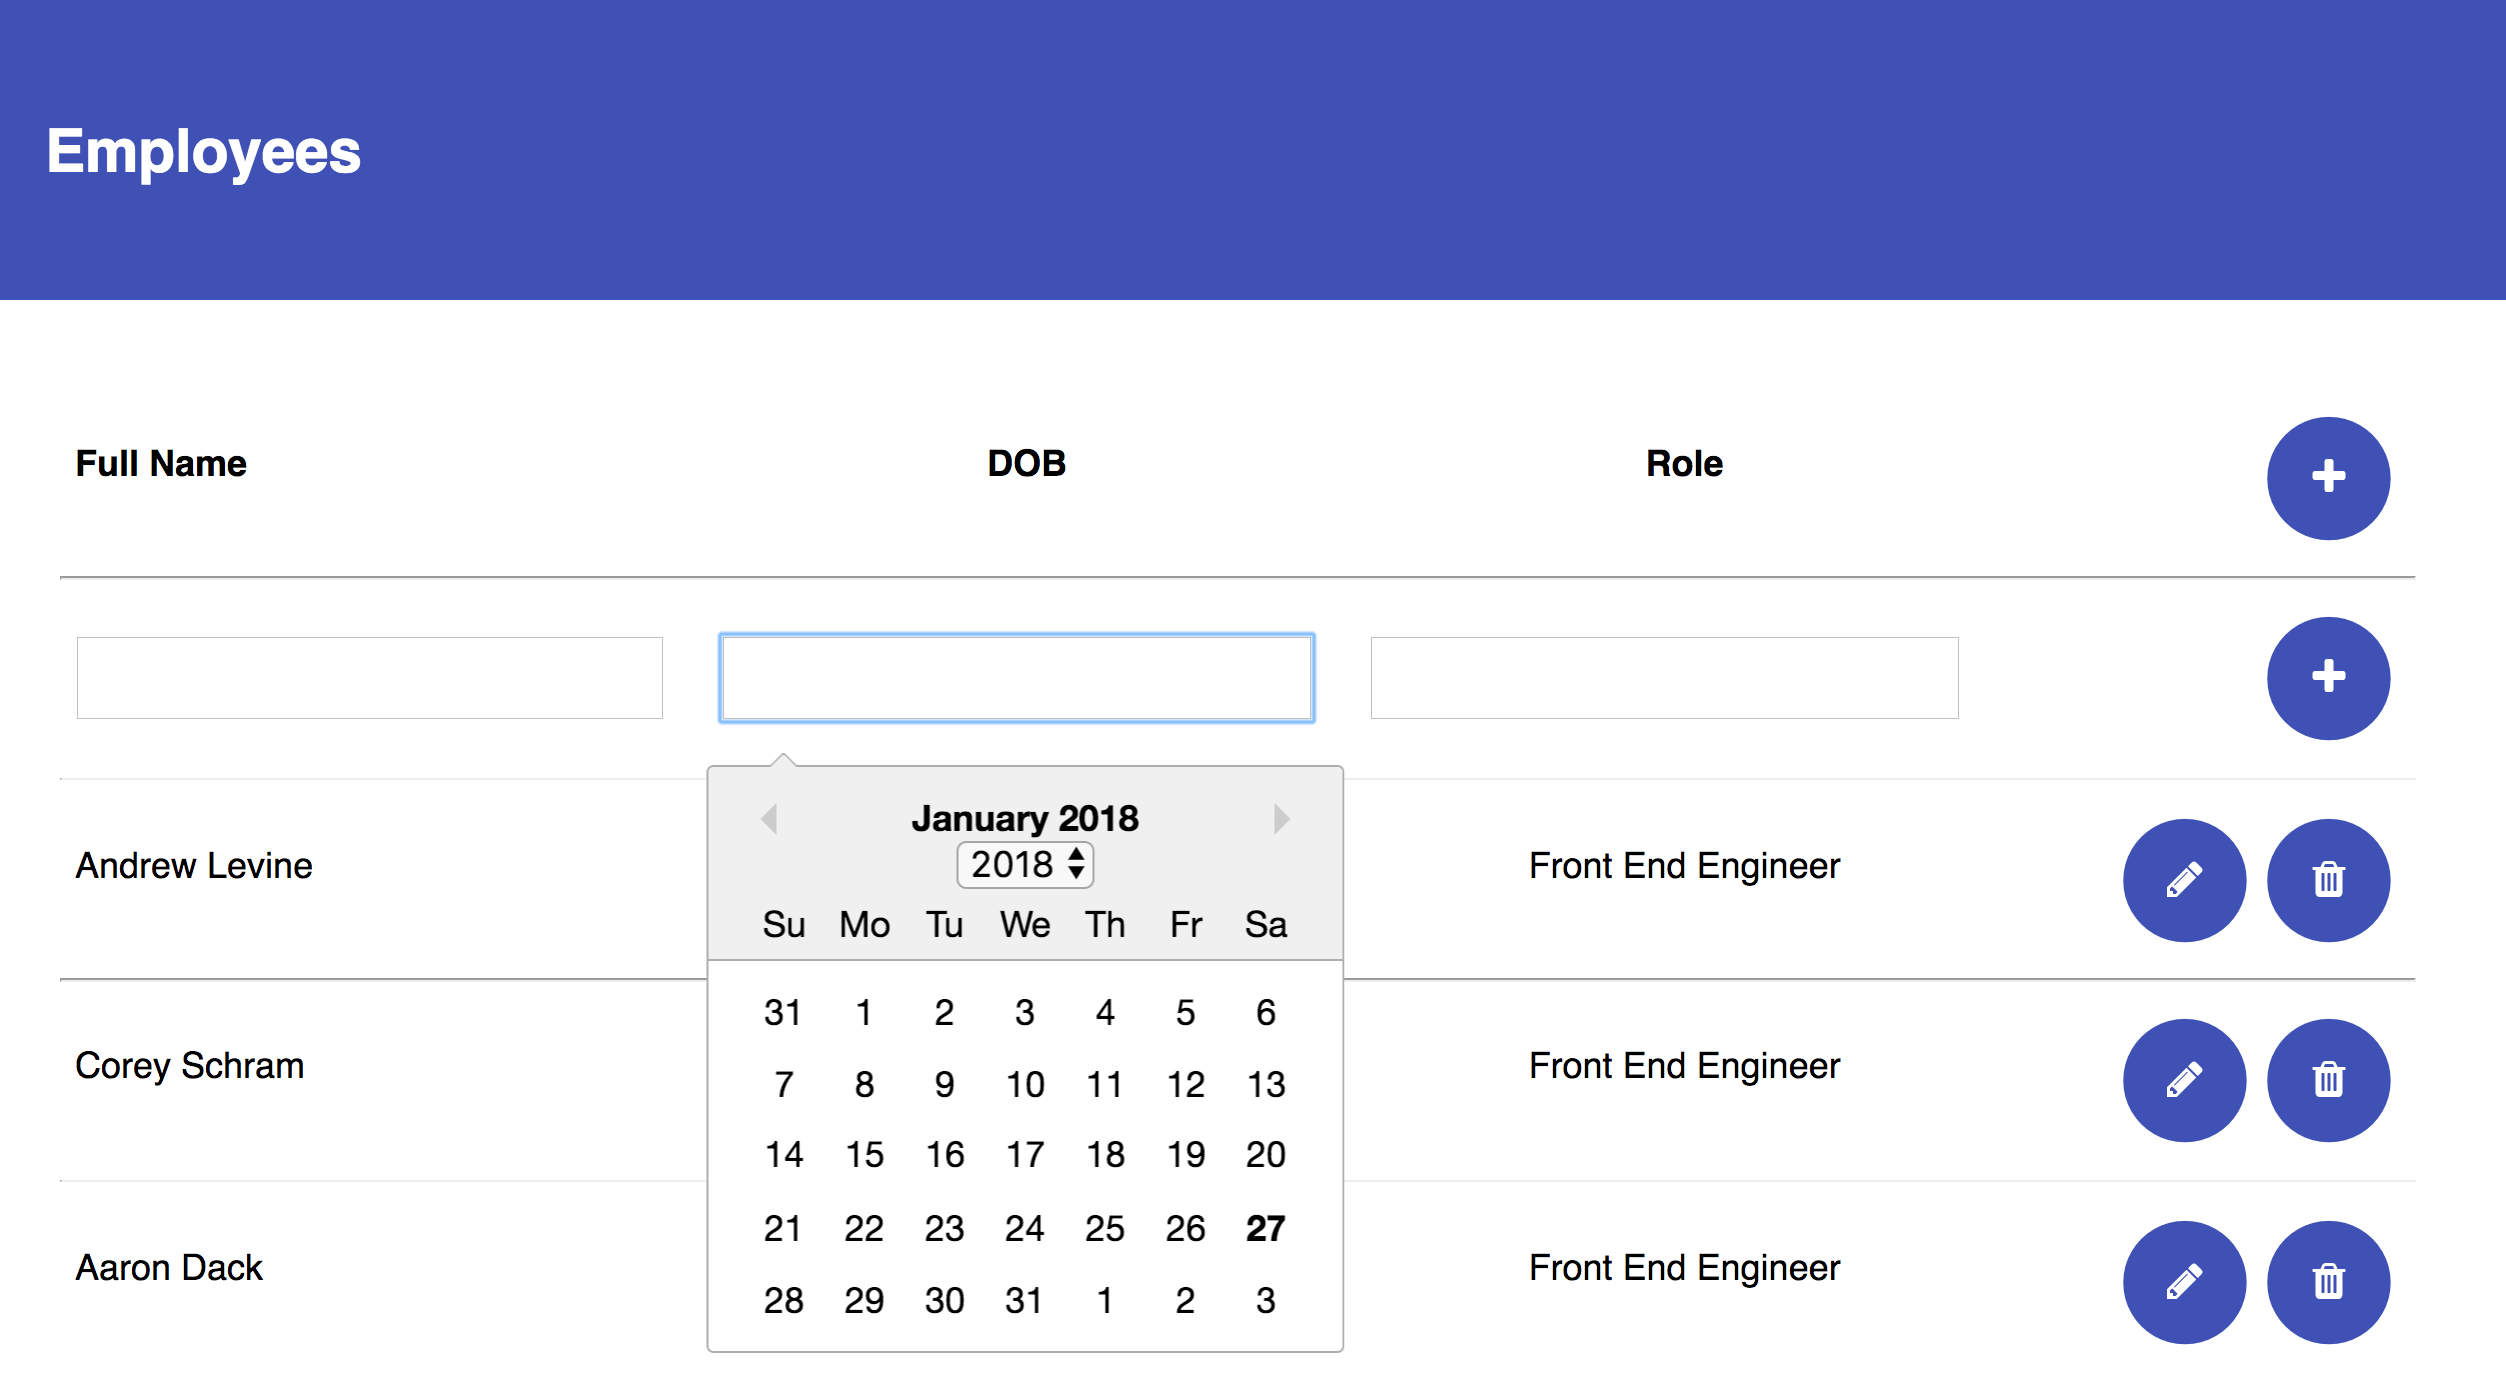Screen dimensions: 2506x1380
Task: Pick Saturday 6 in the calendar
Action: coord(1265,1012)
